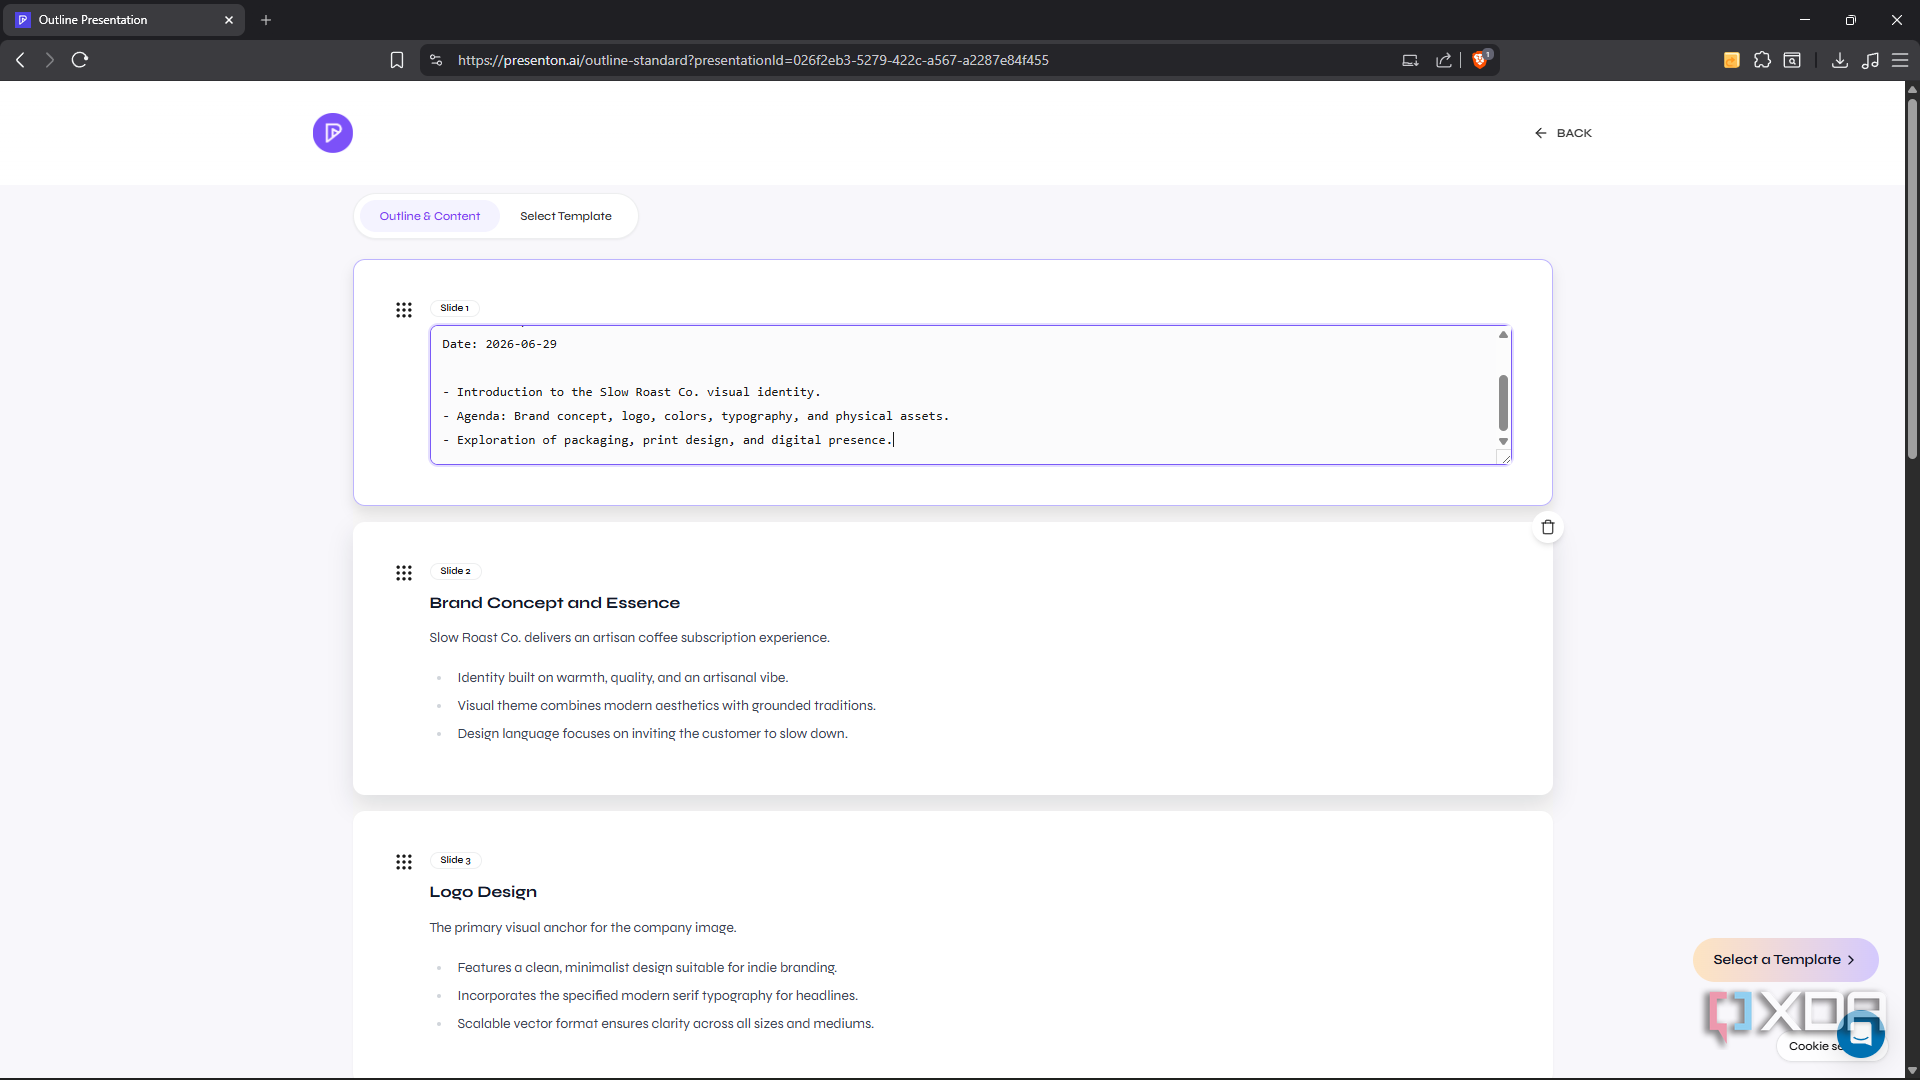Click the 'Date: 2026-06-29' line

pyautogui.click(x=500, y=344)
